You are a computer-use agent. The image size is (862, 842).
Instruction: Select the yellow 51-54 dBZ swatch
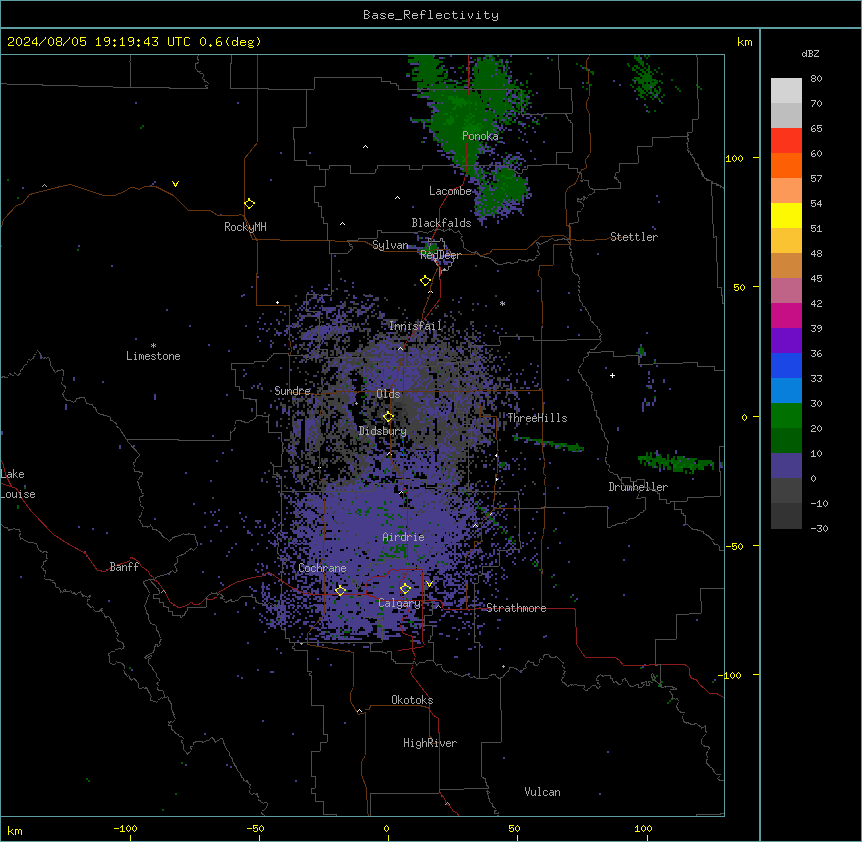pyautogui.click(x=786, y=215)
